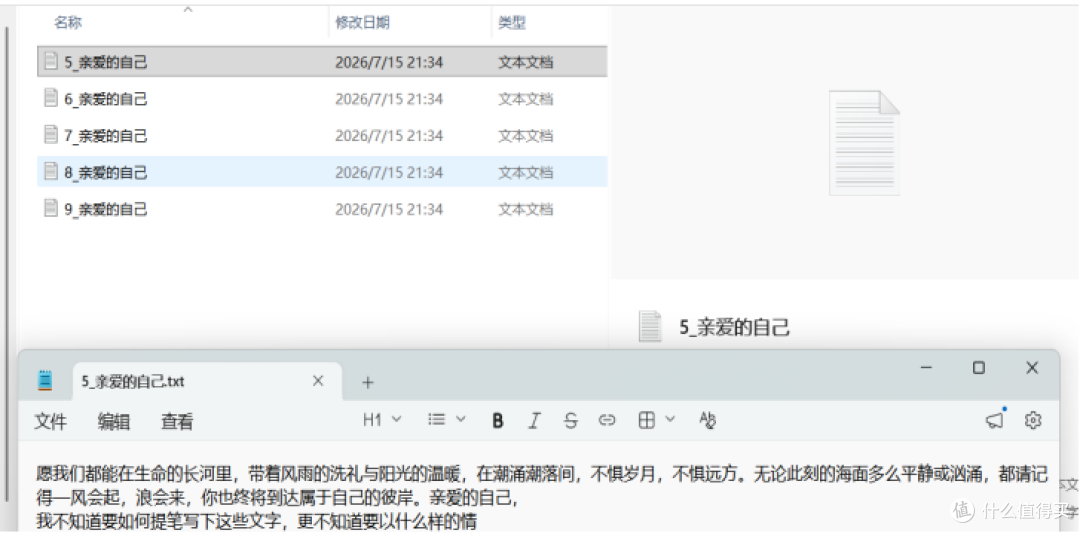Sort by the 修改日期 column header

coord(362,23)
